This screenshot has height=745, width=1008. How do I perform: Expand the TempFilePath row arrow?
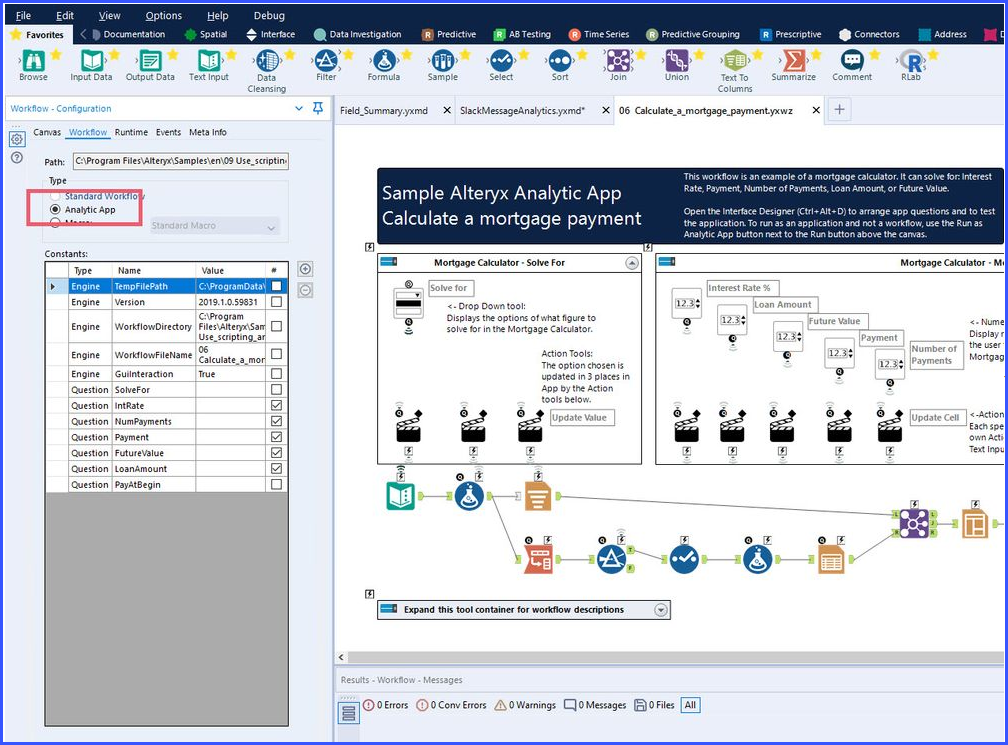(x=53, y=287)
